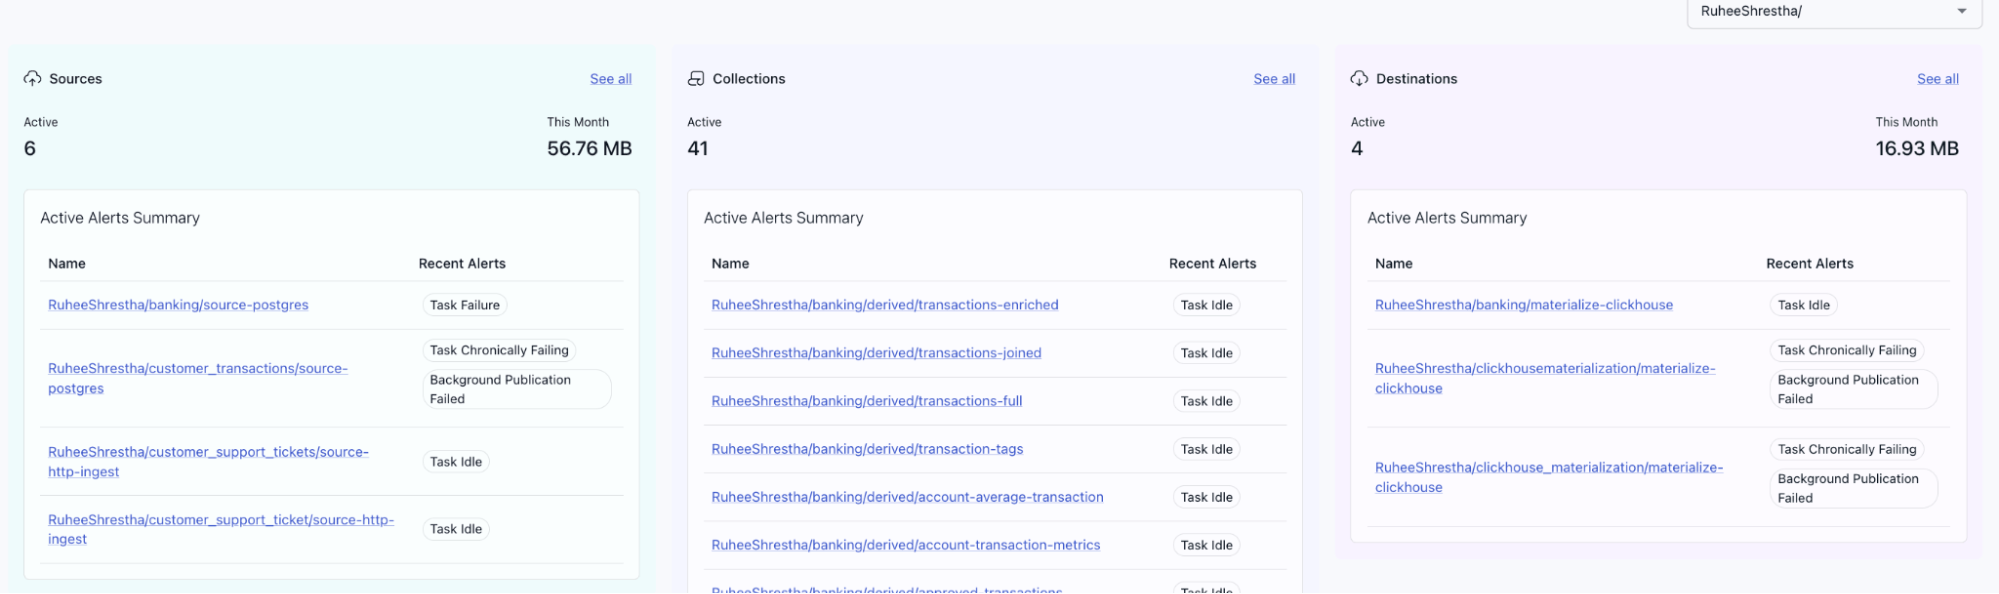This screenshot has height=594, width=1999.
Task: Open See all link for Sources
Action: [x=610, y=79]
